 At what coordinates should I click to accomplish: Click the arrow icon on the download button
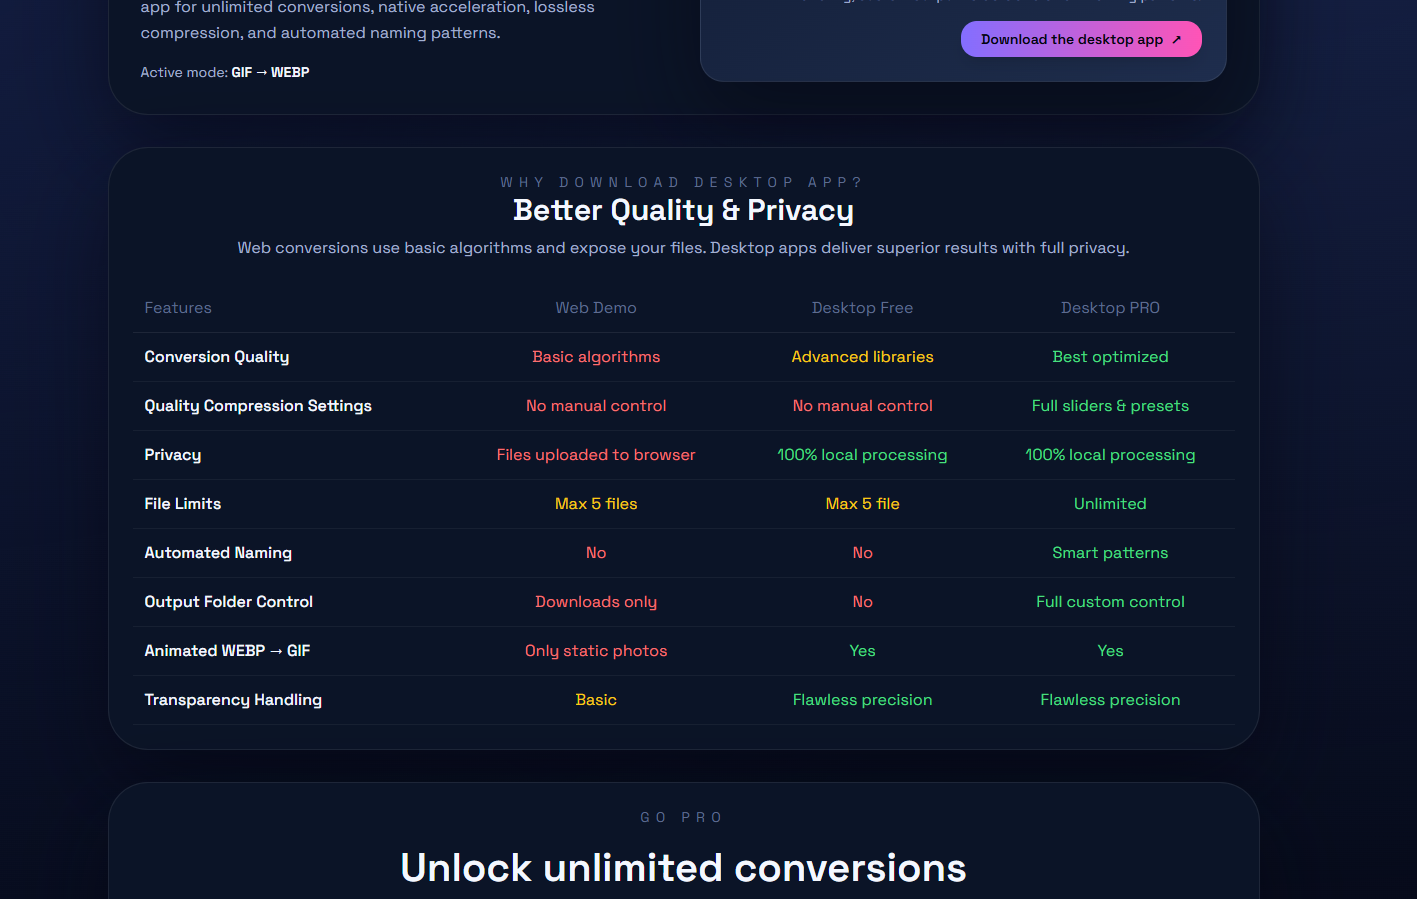click(1176, 38)
